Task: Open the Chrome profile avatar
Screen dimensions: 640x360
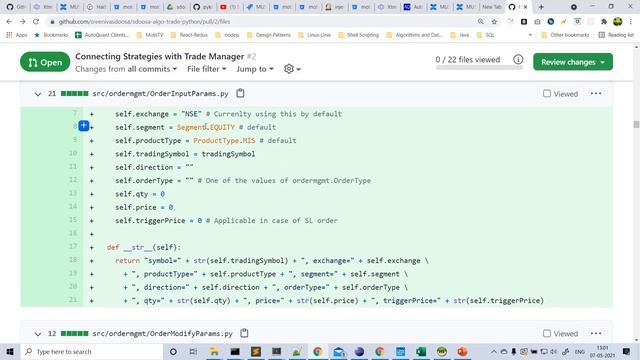Action: 618,22
